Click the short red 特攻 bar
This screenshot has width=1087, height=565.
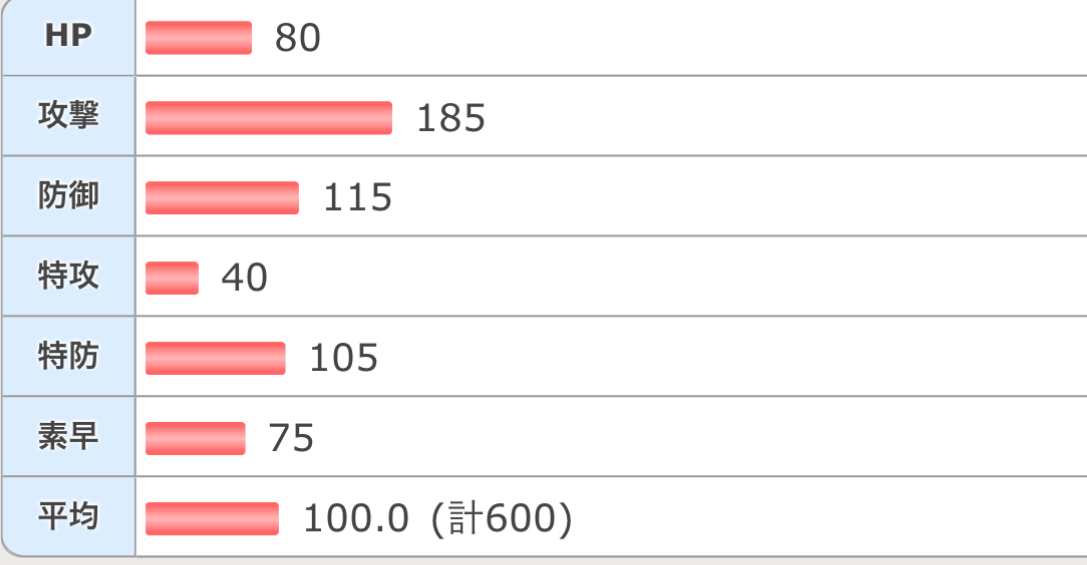coord(172,278)
